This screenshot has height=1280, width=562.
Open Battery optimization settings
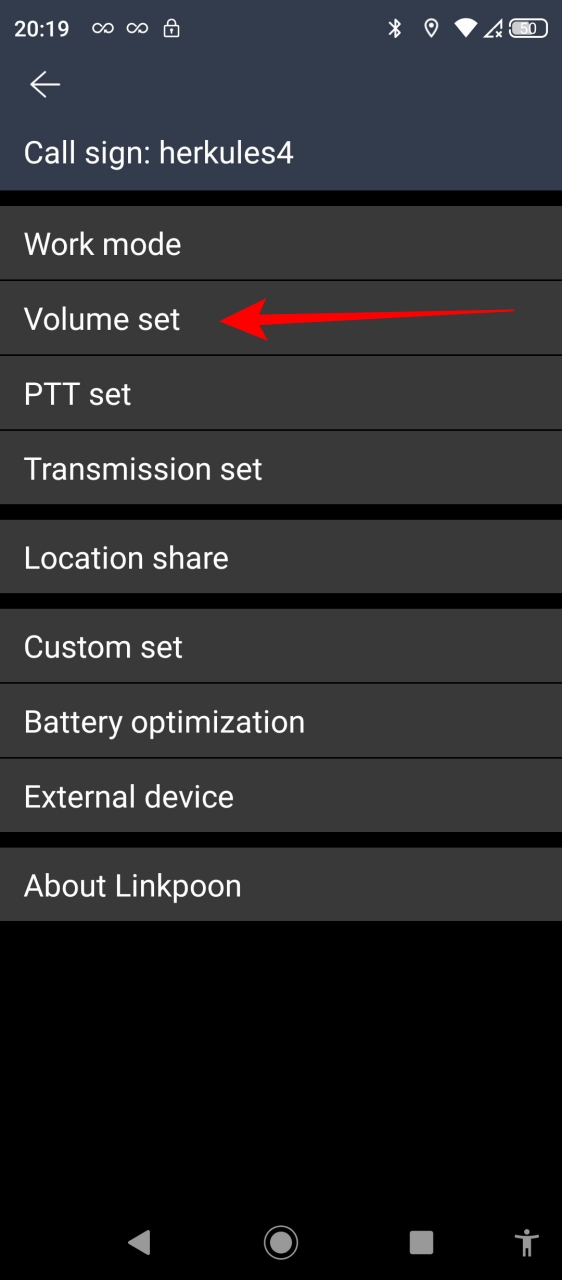(281, 721)
